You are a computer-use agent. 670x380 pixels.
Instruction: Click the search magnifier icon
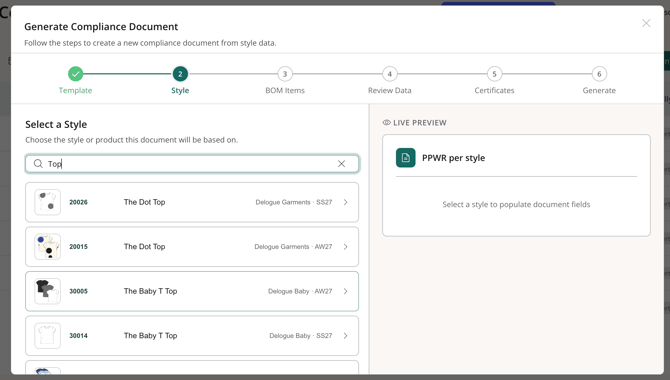point(38,164)
